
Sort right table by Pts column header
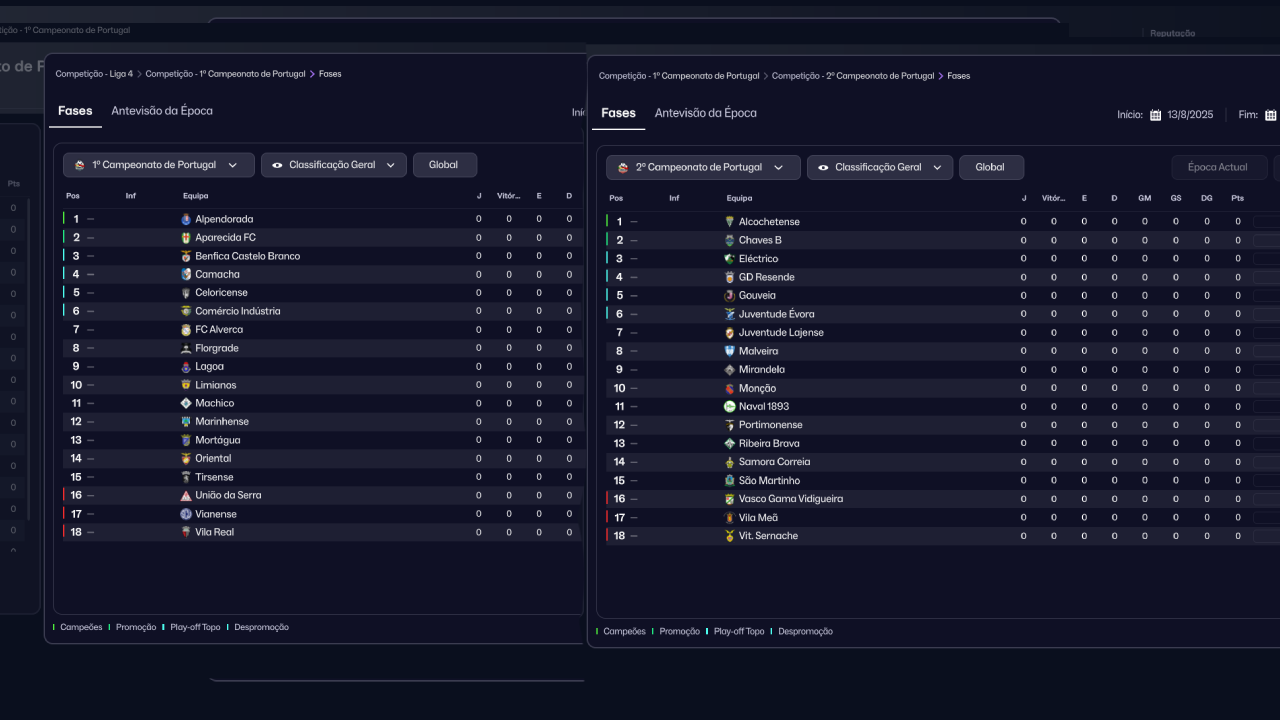click(1237, 198)
